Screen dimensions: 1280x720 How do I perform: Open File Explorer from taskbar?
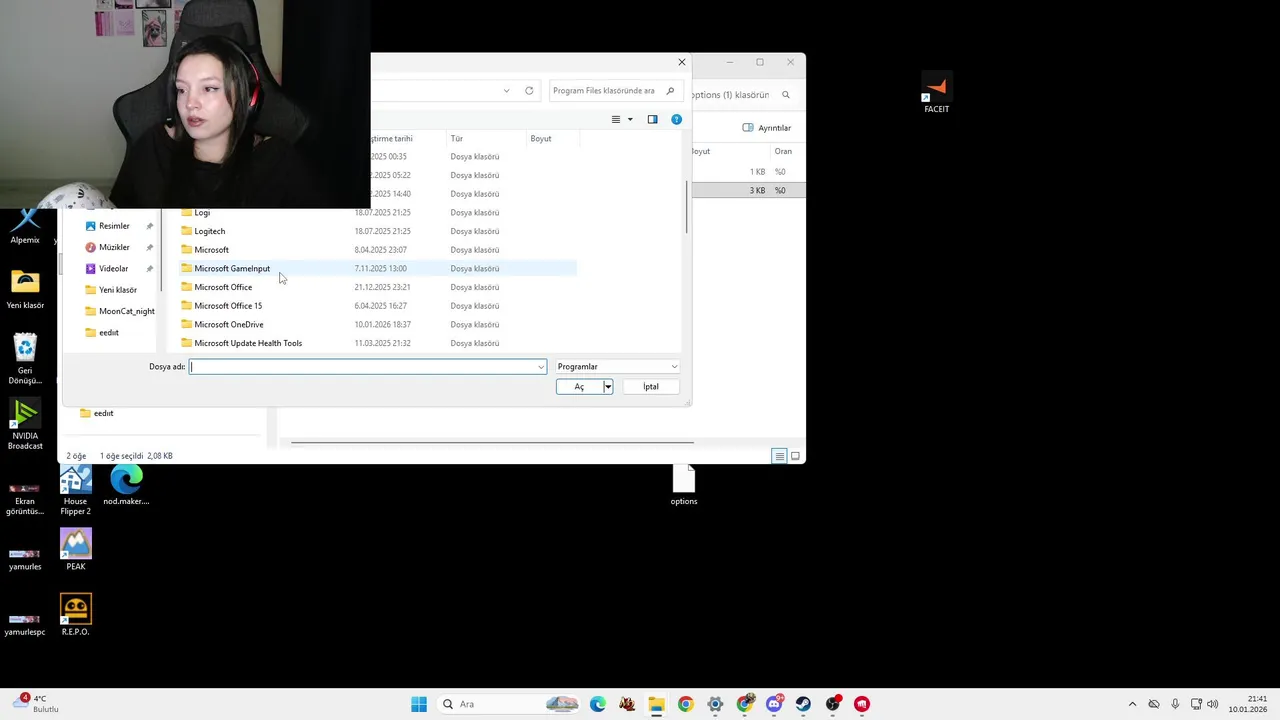[656, 704]
